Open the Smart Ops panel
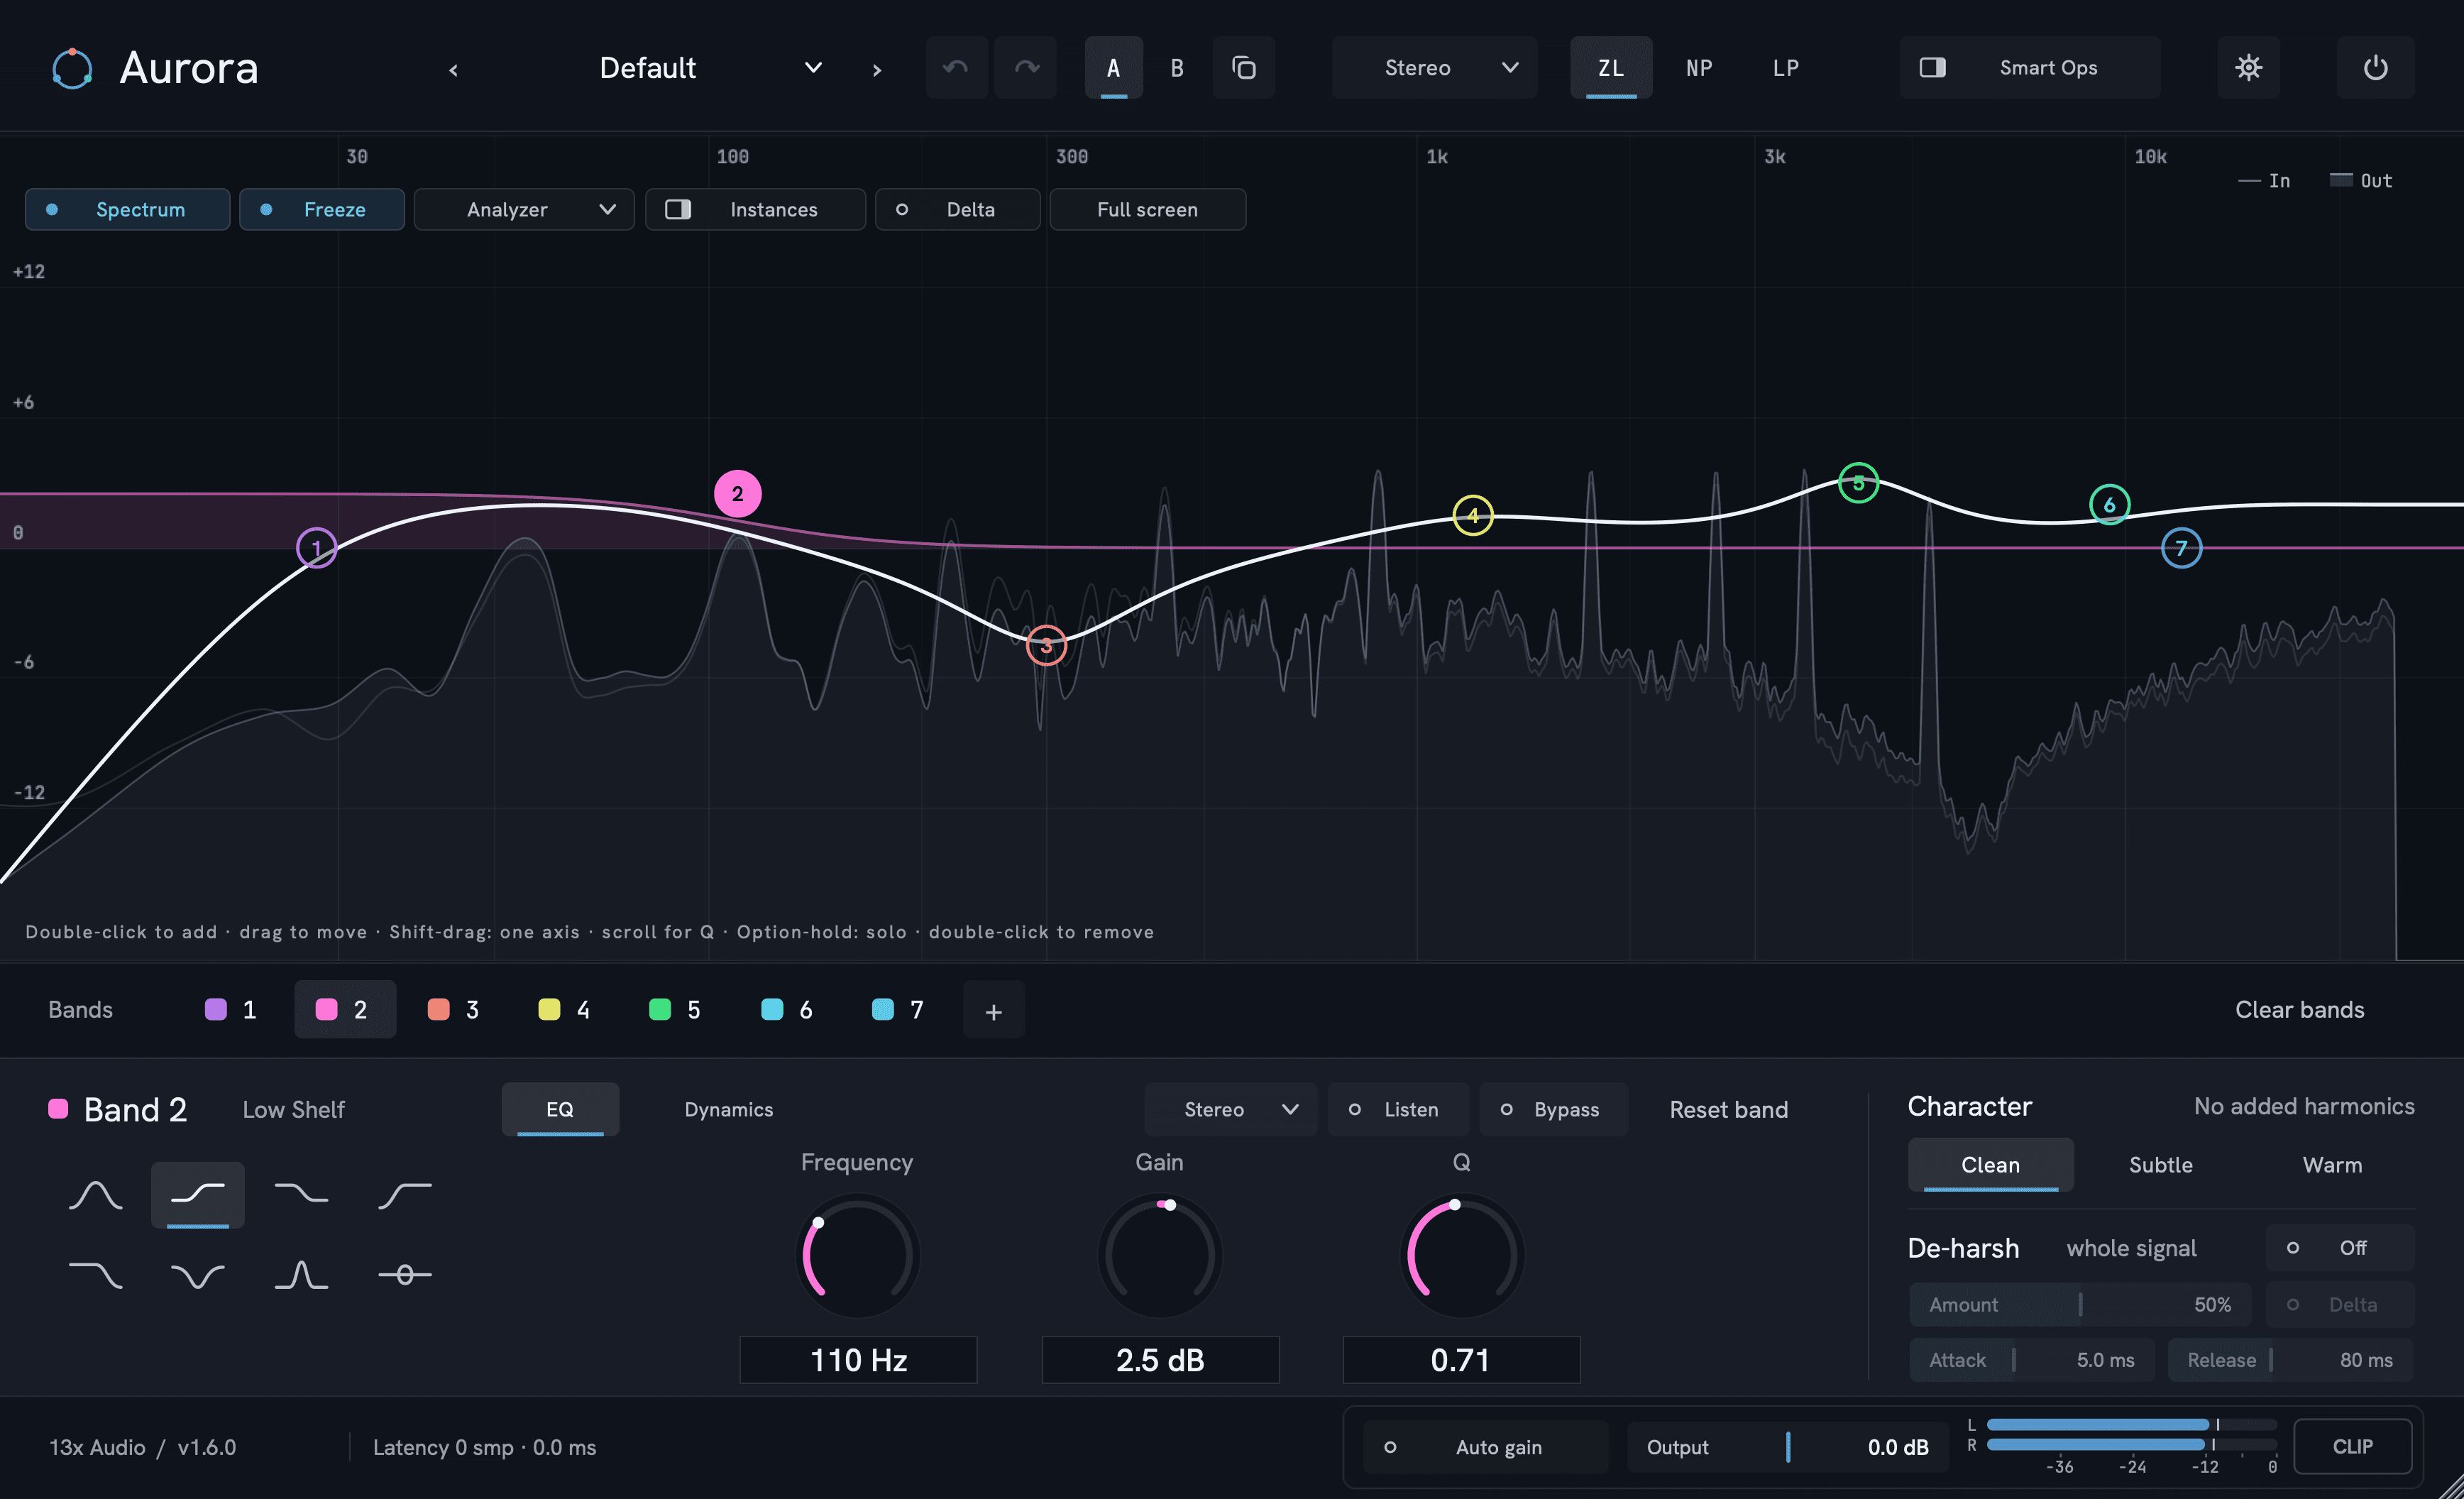The image size is (2464, 1499). point(2029,68)
